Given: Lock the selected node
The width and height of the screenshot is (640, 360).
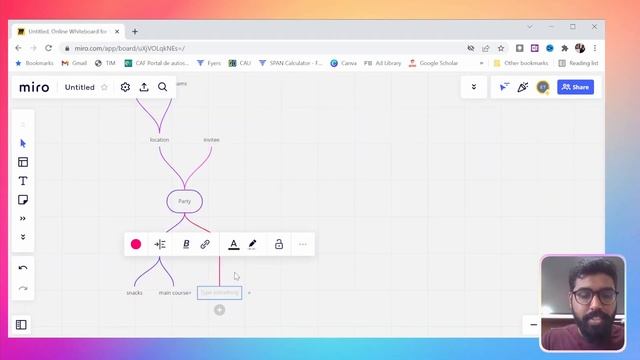Looking at the screenshot, I should (x=279, y=244).
